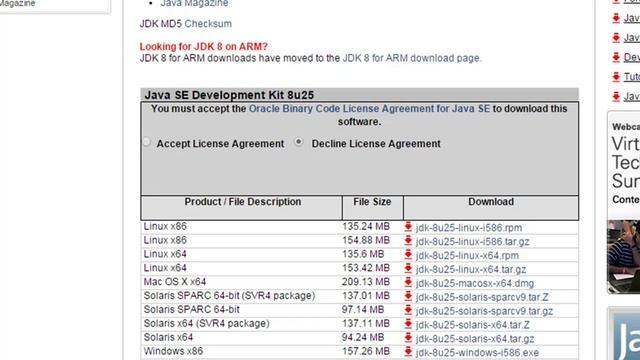Click the 209.13 MB file size cell
Image resolution: width=640 pixels, height=360 pixels.
(x=366, y=282)
